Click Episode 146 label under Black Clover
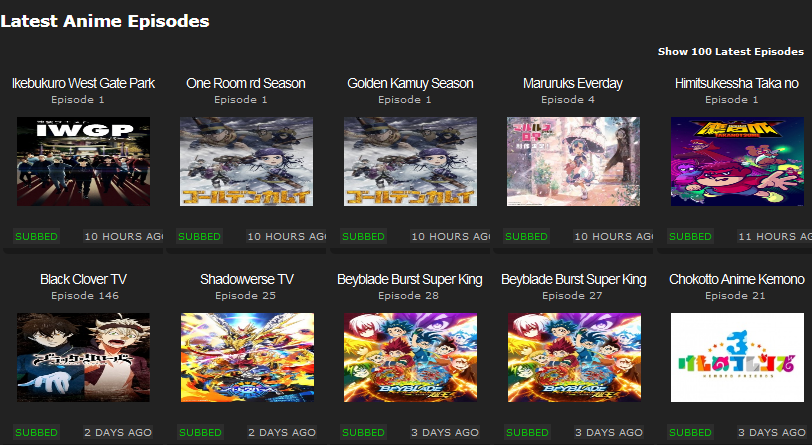Screen dimensions: 812x445 85,295
